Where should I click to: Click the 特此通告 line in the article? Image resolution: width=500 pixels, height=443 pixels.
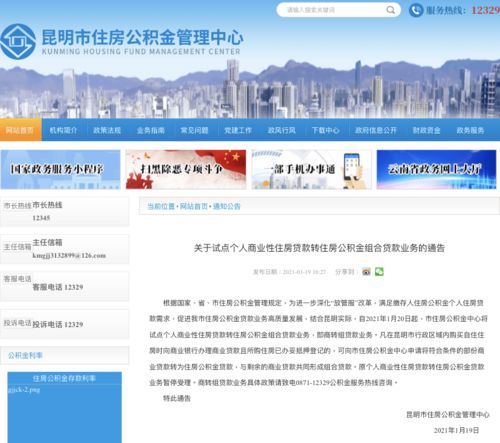pos(177,398)
